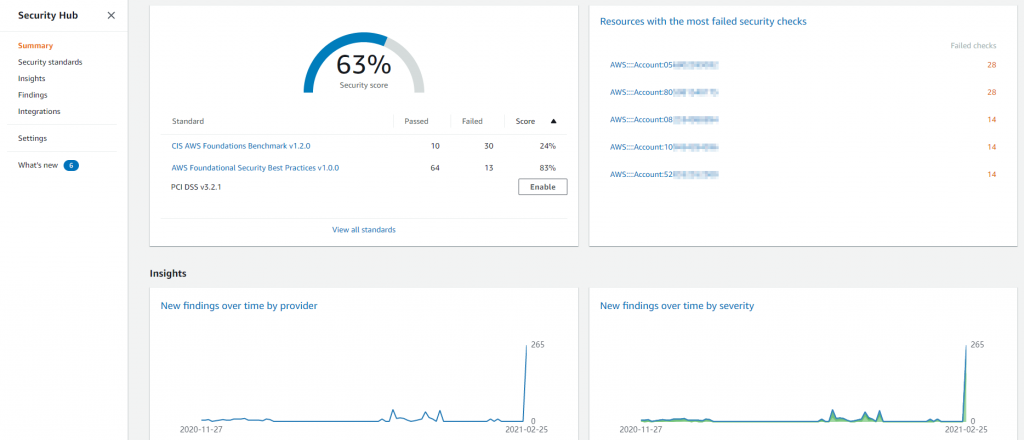
Task: Open the account resource starting with 05
Action: [x=664, y=65]
